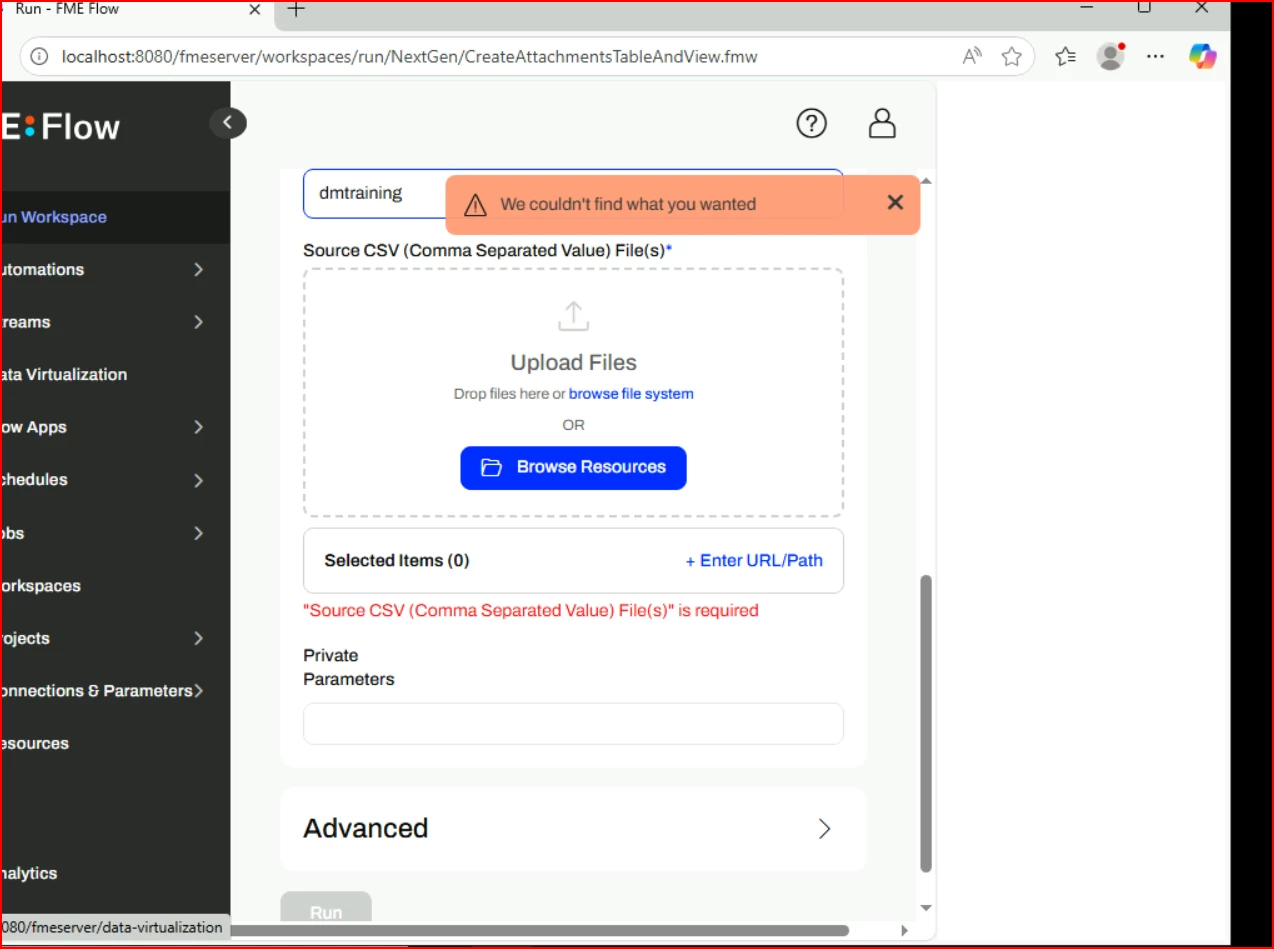Click the site information icon in address bar
The image size is (1274, 949).
[39, 57]
